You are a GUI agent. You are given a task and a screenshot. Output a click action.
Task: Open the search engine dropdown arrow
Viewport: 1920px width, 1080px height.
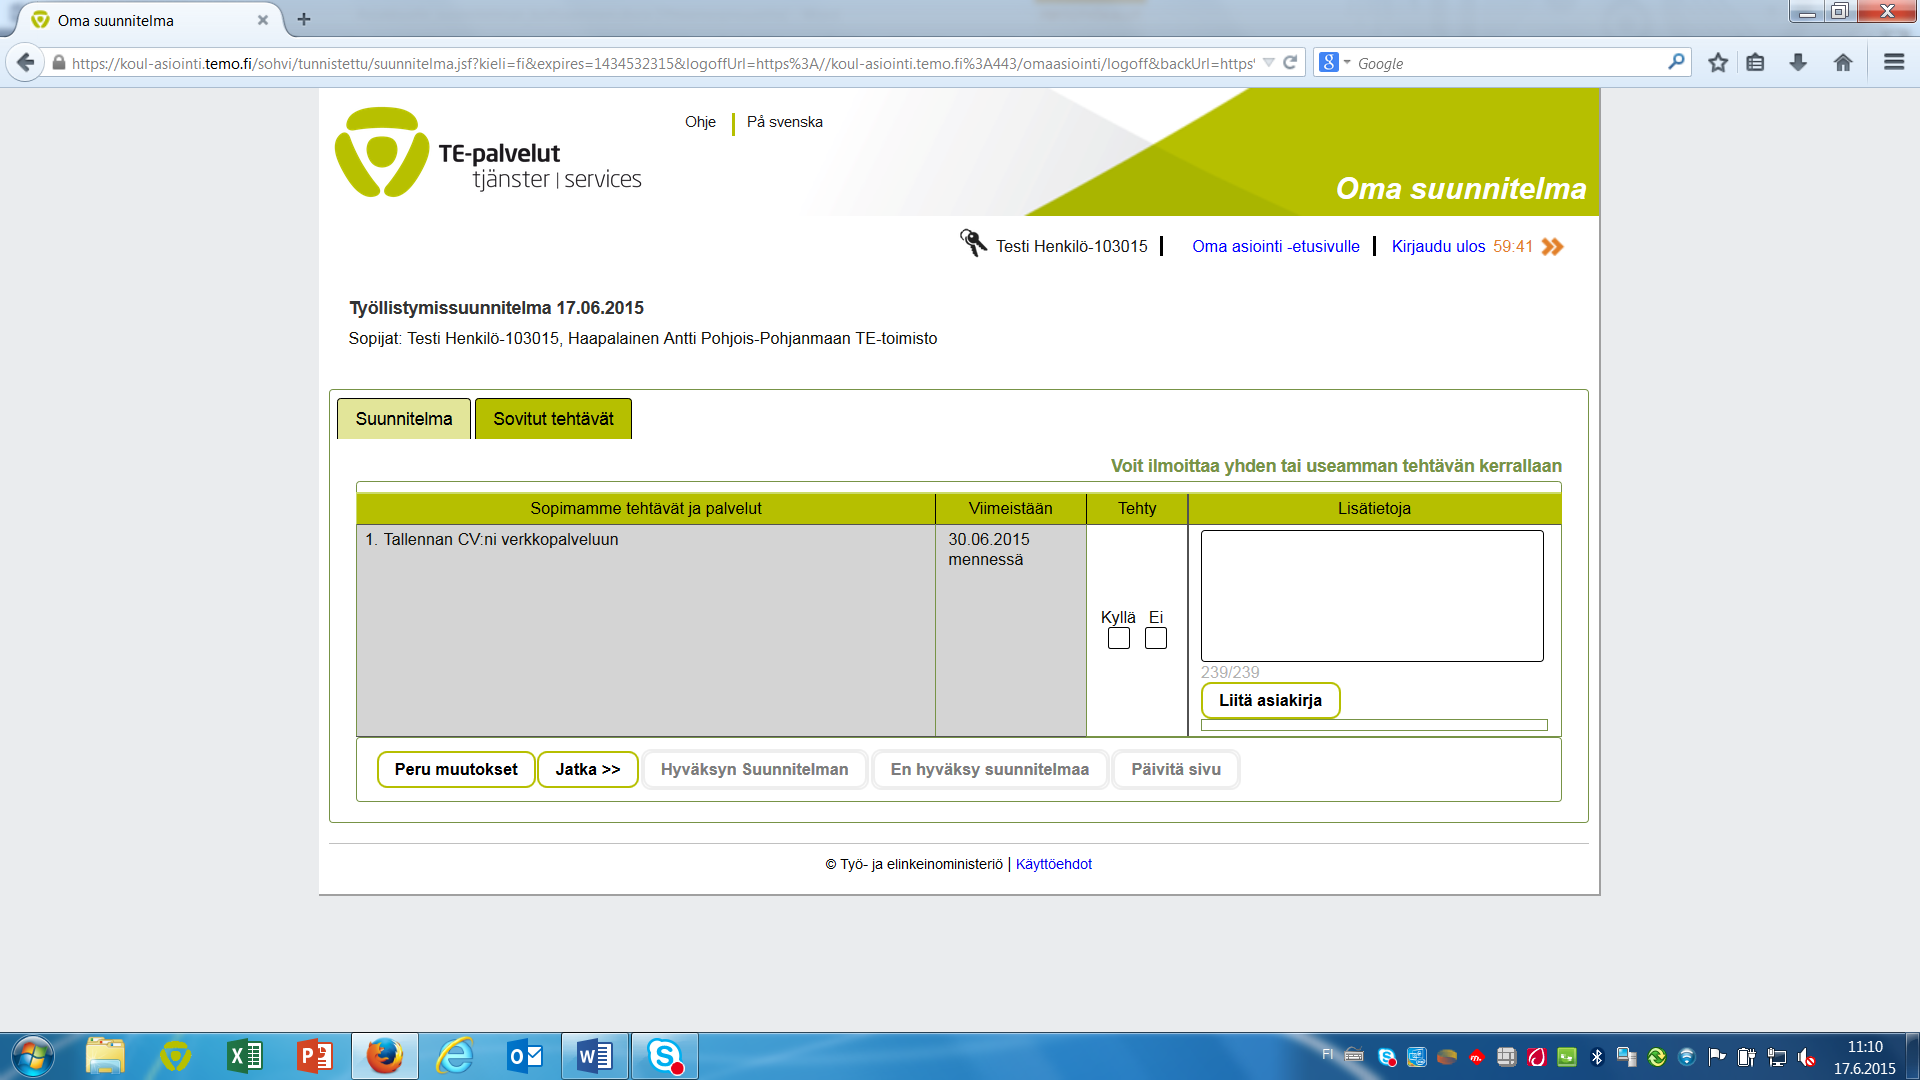[x=1347, y=62]
